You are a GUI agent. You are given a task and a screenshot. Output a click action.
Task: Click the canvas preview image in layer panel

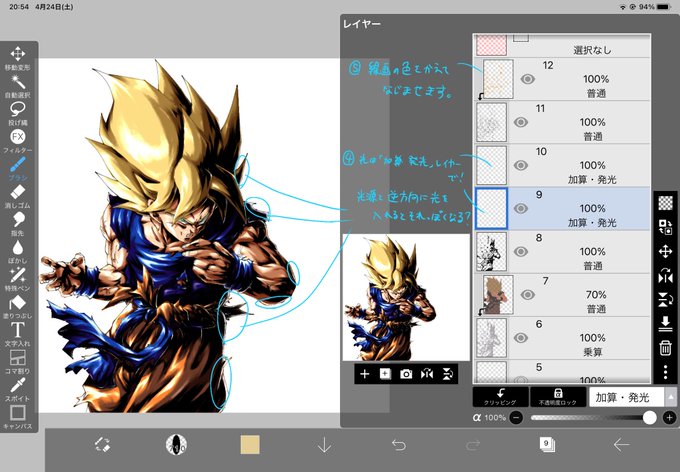[406, 297]
